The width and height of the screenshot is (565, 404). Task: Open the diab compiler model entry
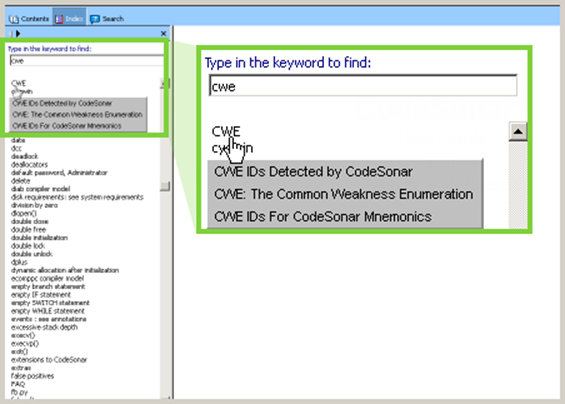coord(40,189)
